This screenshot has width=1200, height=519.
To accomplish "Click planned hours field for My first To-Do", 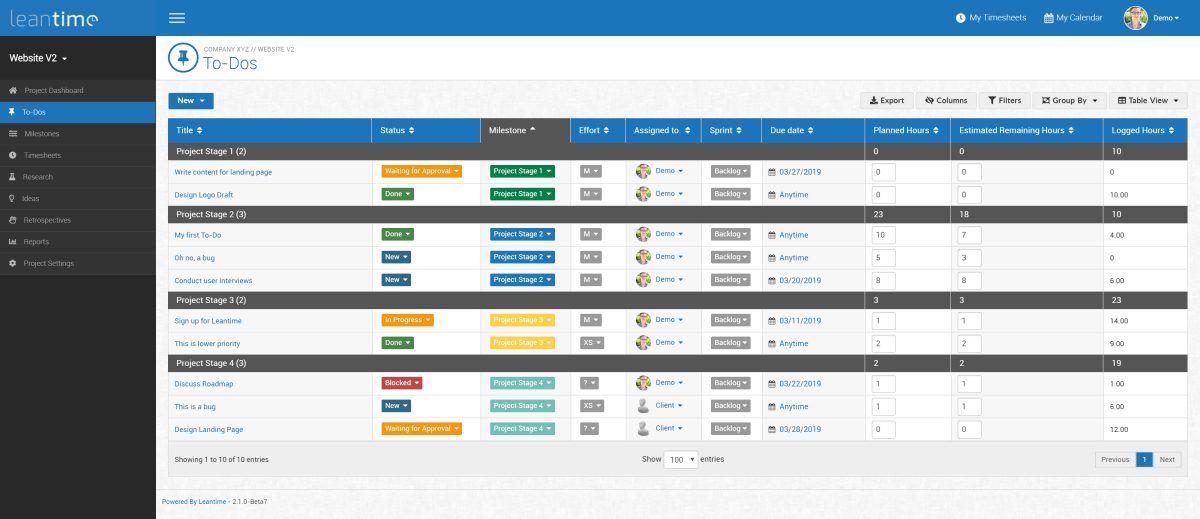I will click(x=883, y=235).
